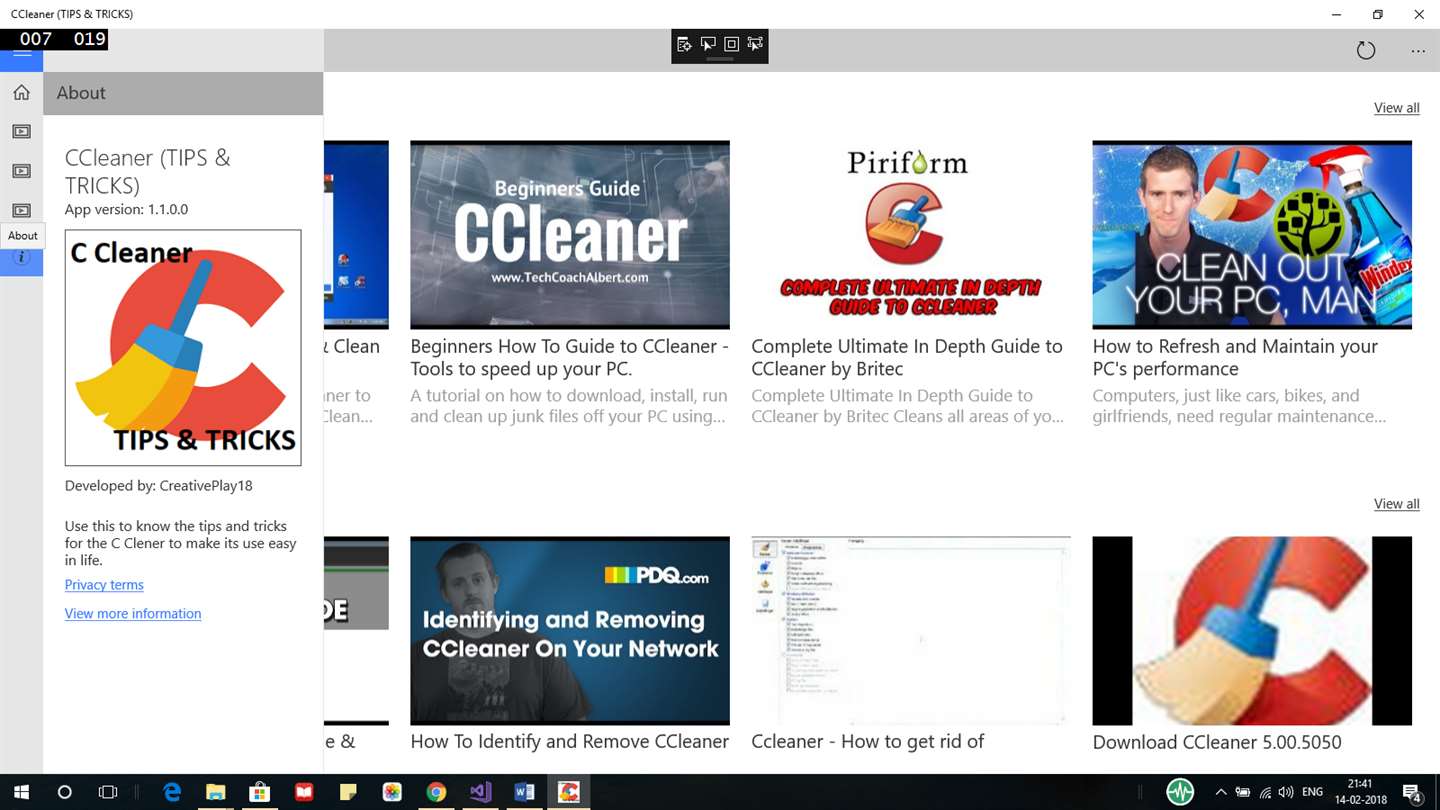The height and width of the screenshot is (810, 1440).
Task: Go to the Home page in the sidebar
Action: tap(21, 93)
